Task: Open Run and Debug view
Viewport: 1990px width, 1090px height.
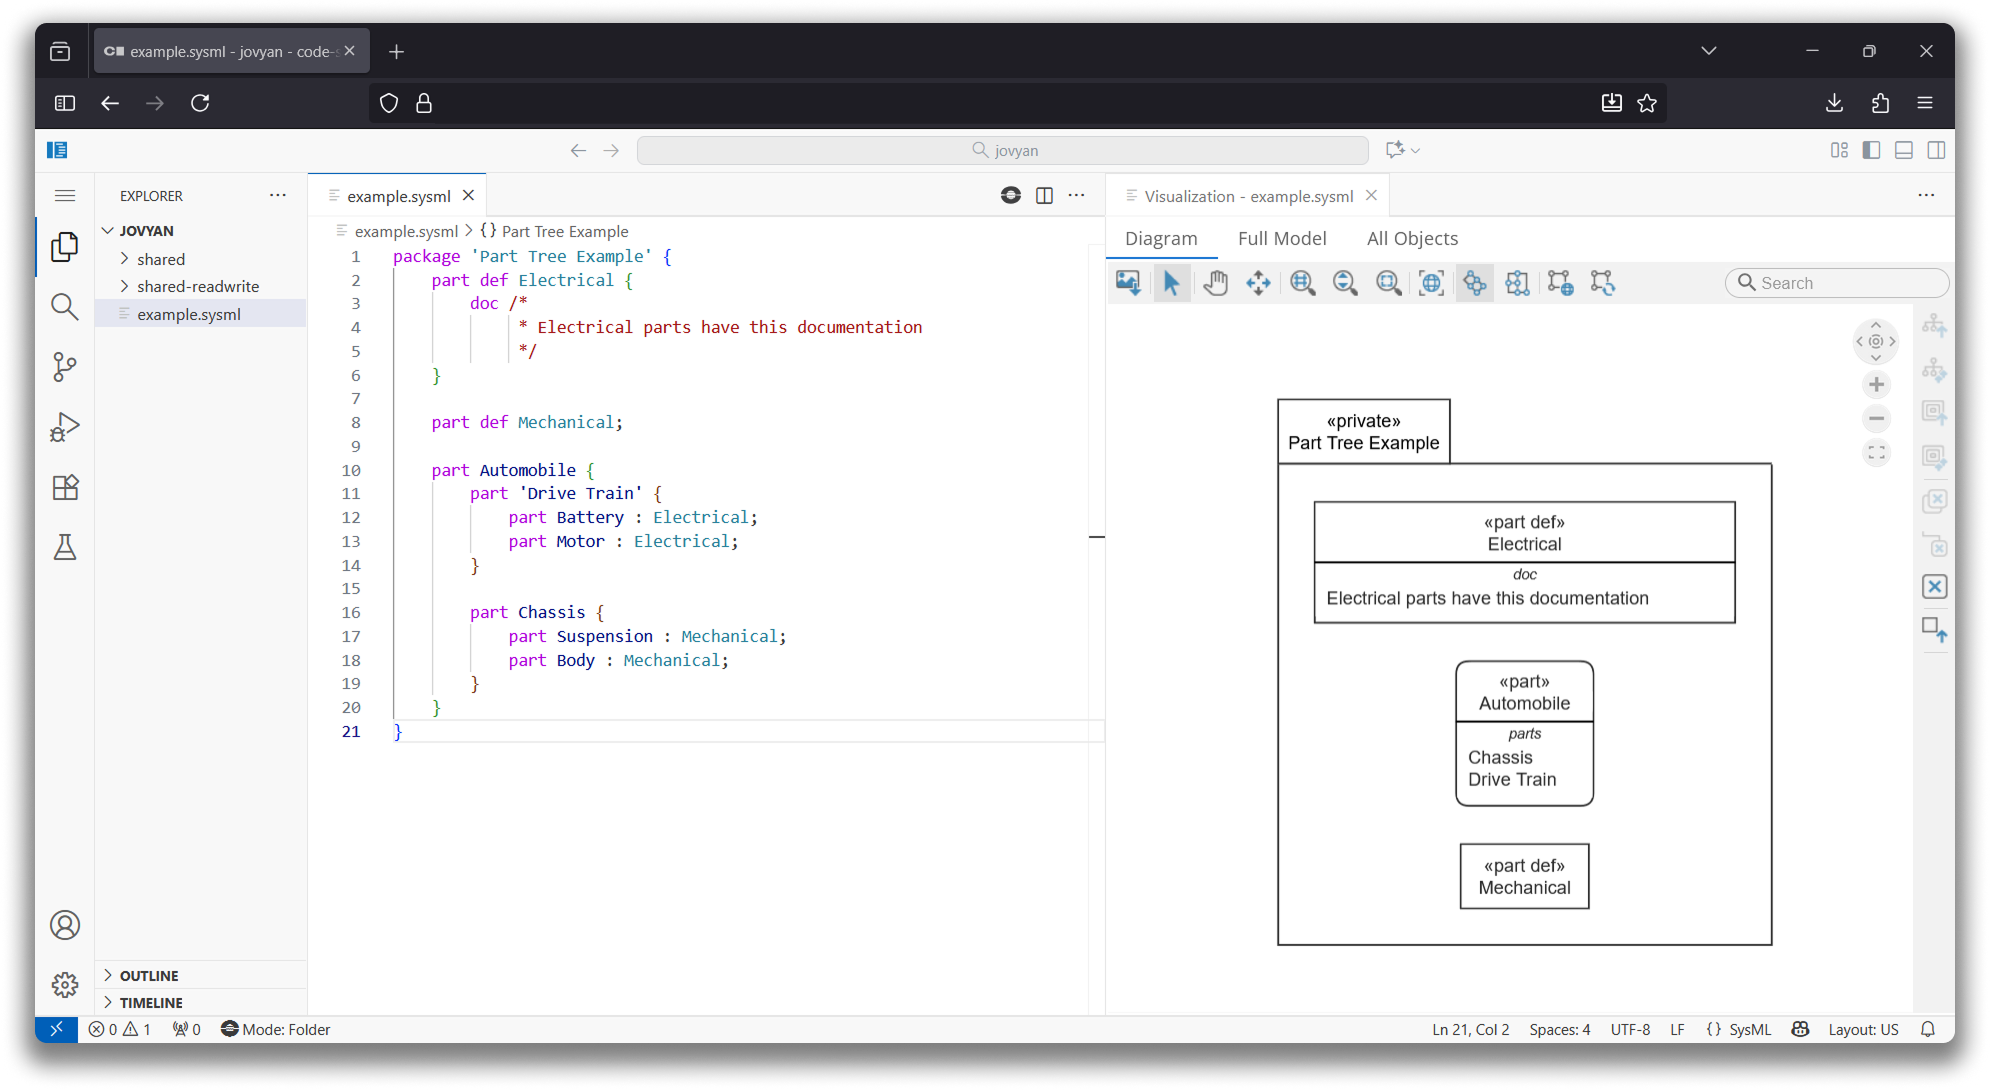Action: pyautogui.click(x=65, y=427)
